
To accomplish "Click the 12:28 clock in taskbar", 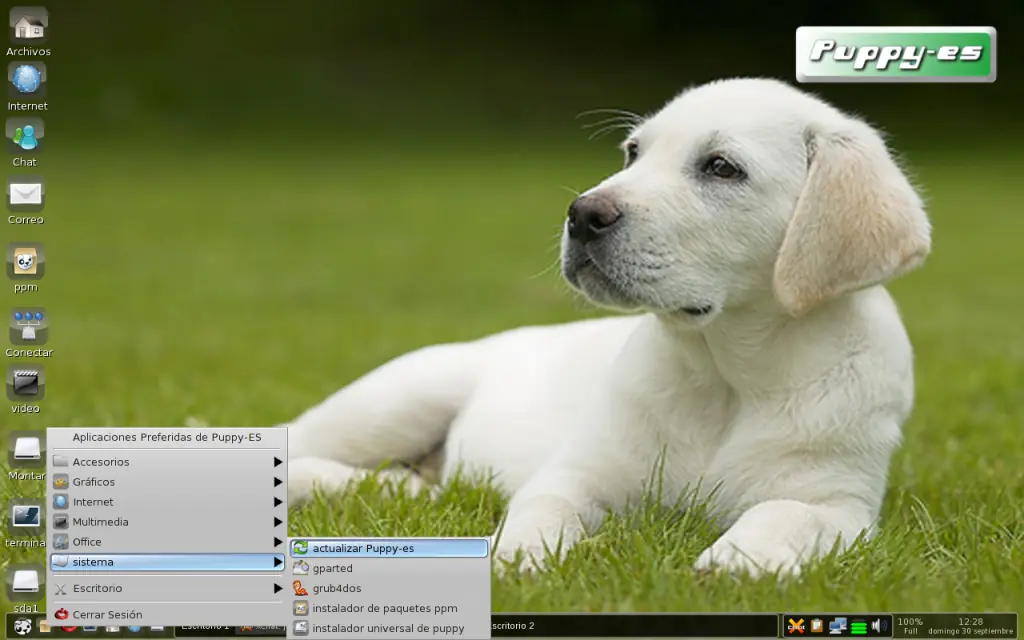I will click(970, 622).
